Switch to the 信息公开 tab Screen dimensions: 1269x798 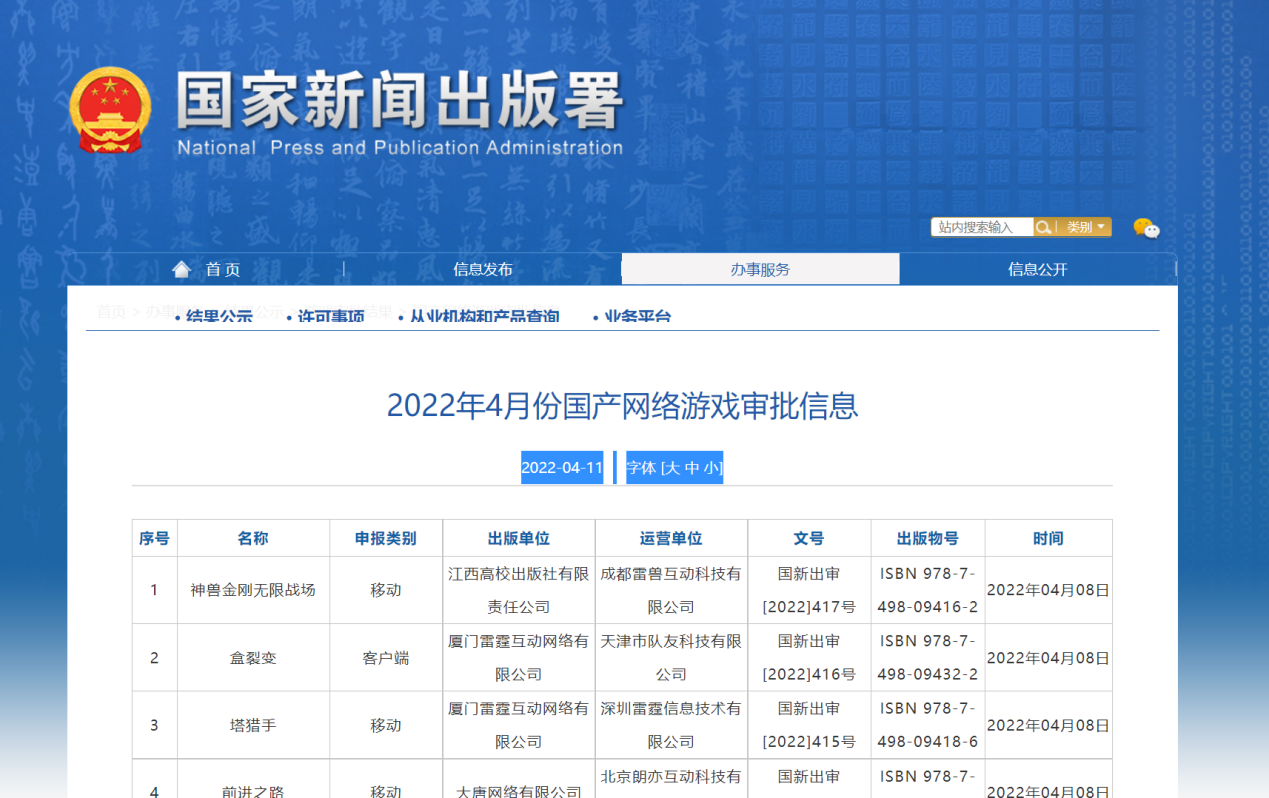pos(1038,268)
